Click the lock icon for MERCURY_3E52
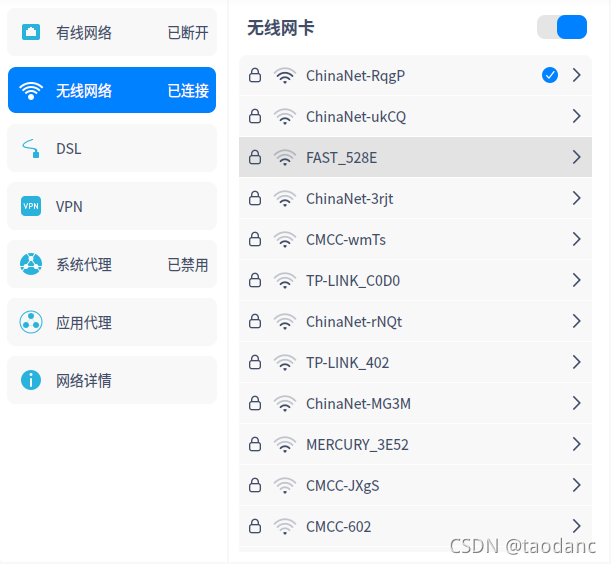This screenshot has height=564, width=611. pyautogui.click(x=255, y=444)
